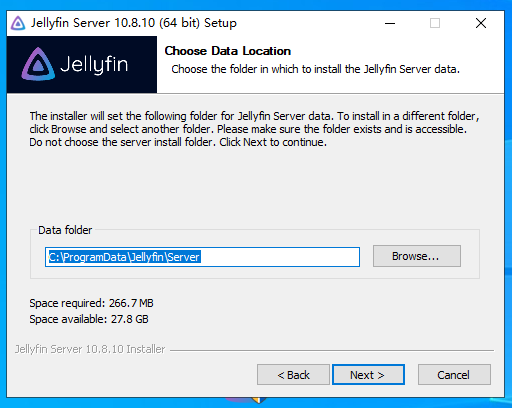
Task: Minimize the Jellyfin Setup window
Action: tap(390, 23)
